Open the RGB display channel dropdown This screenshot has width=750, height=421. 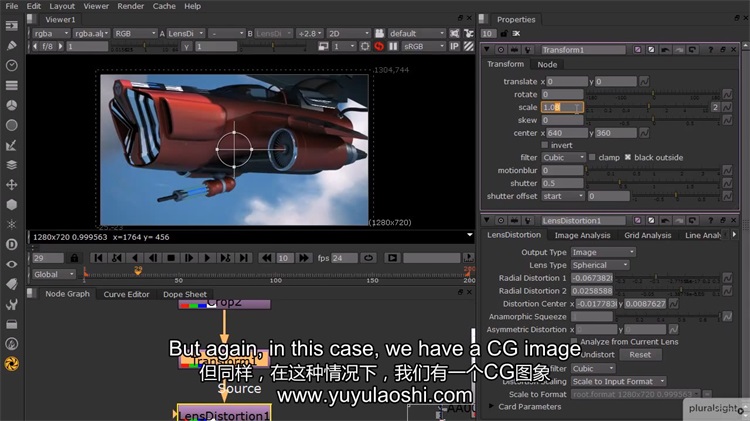pyautogui.click(x=135, y=33)
